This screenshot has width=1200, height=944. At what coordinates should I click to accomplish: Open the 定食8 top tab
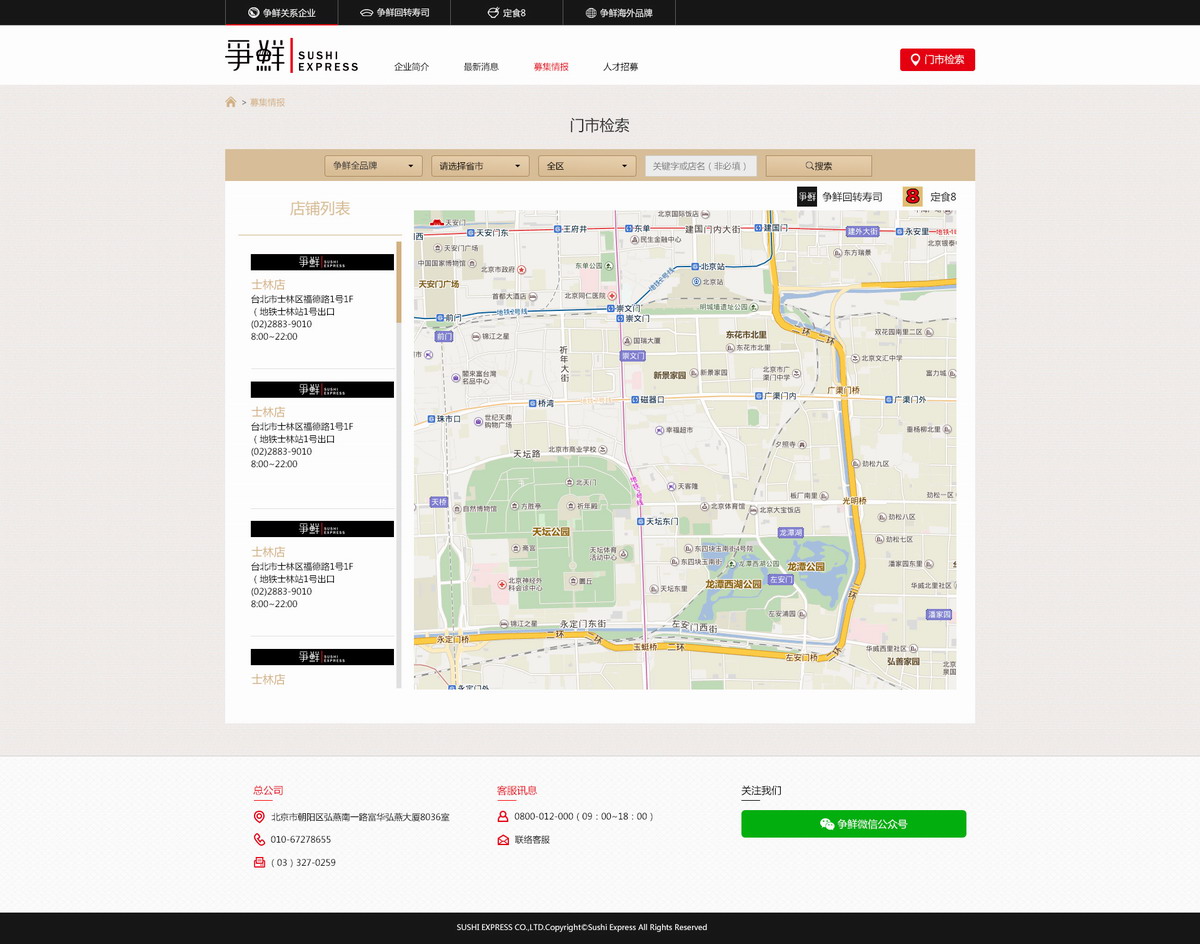pos(506,13)
